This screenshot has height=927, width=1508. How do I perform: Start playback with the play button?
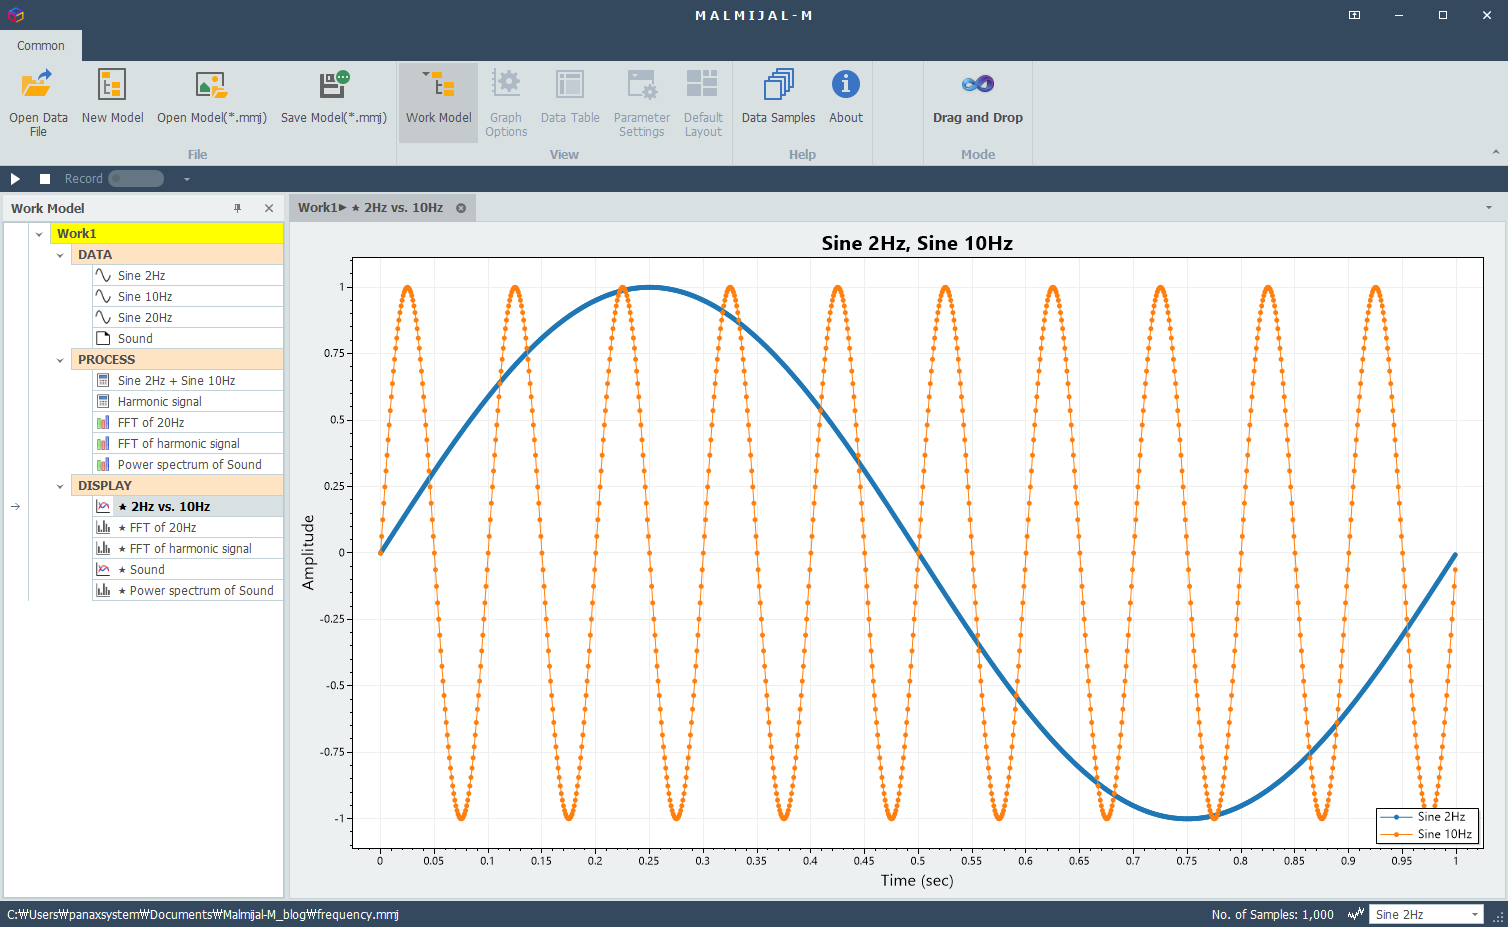[x=15, y=179]
